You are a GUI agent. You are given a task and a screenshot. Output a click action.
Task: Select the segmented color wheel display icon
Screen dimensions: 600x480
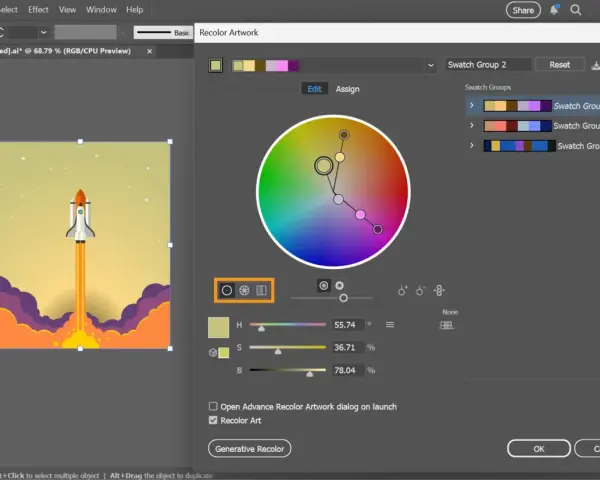[244, 291]
